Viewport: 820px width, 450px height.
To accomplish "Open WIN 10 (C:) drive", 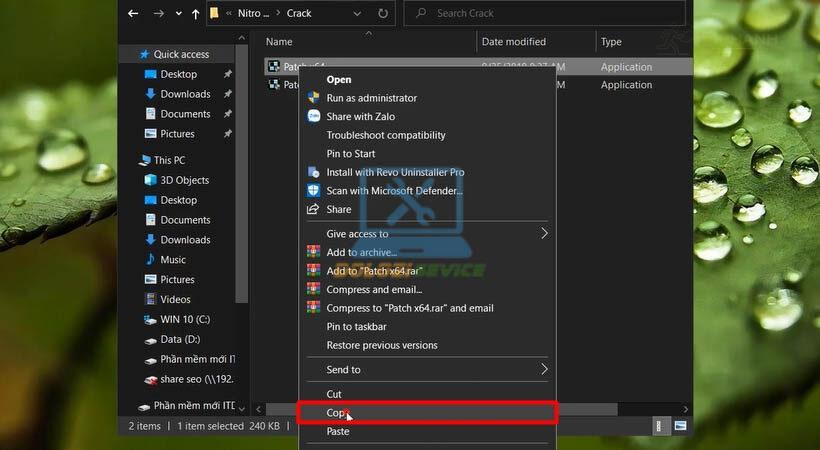I will pos(187,319).
